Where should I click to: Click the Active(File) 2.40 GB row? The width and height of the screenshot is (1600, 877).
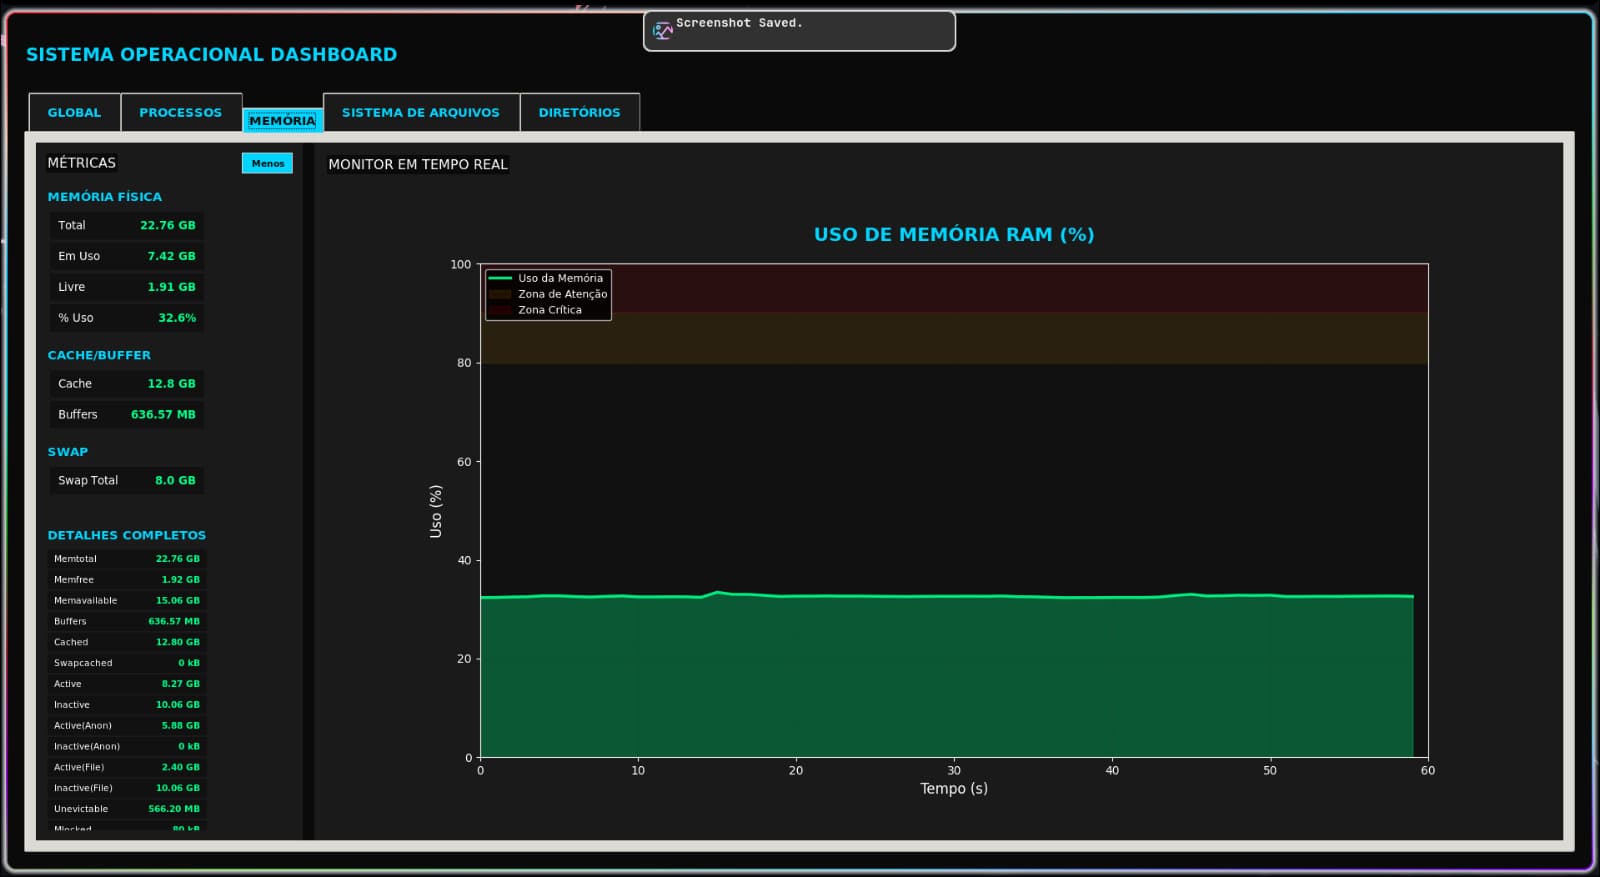coord(126,767)
